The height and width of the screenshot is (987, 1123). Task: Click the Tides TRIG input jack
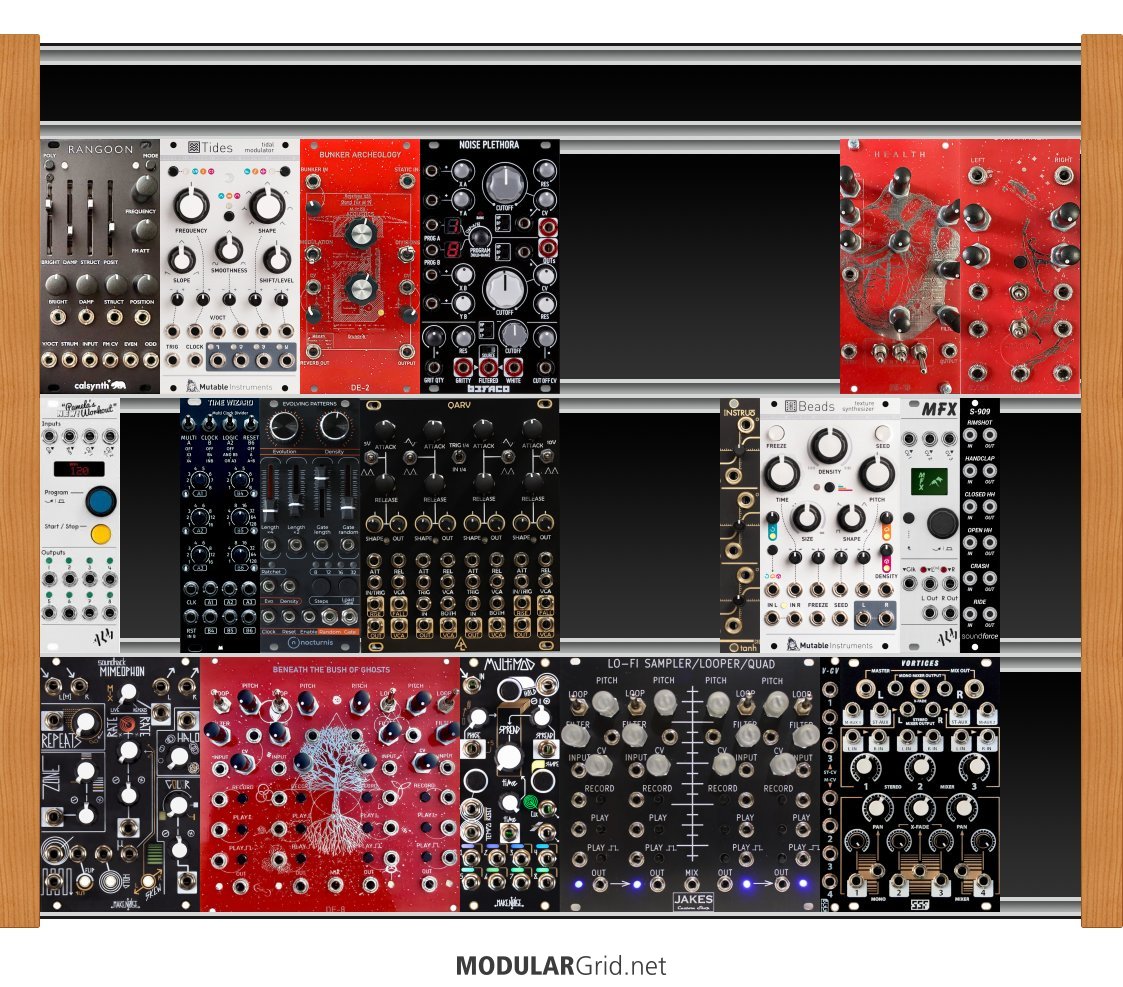point(173,360)
